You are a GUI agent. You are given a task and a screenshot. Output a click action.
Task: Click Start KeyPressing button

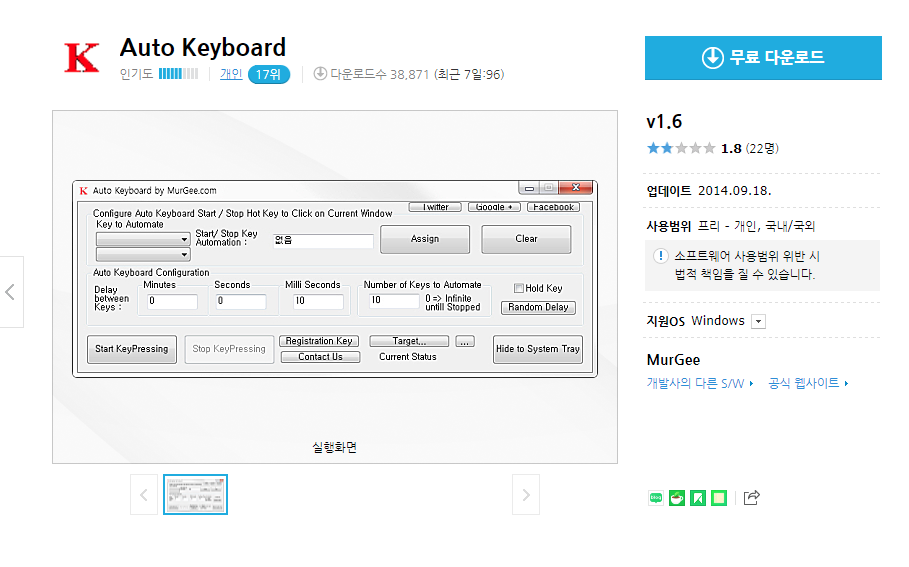[132, 349]
